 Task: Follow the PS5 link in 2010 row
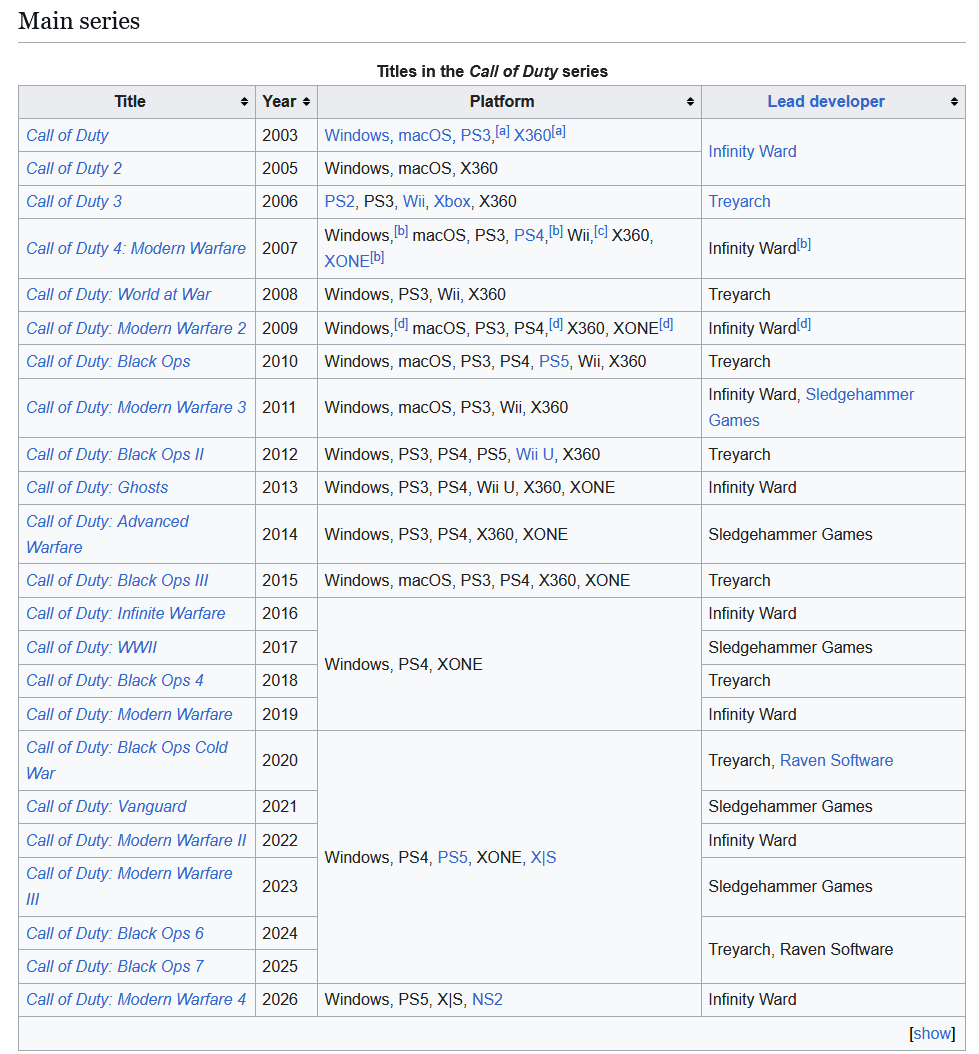click(x=554, y=361)
